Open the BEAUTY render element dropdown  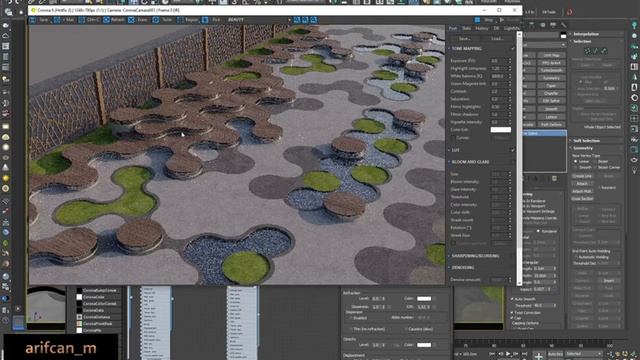coord(259,20)
